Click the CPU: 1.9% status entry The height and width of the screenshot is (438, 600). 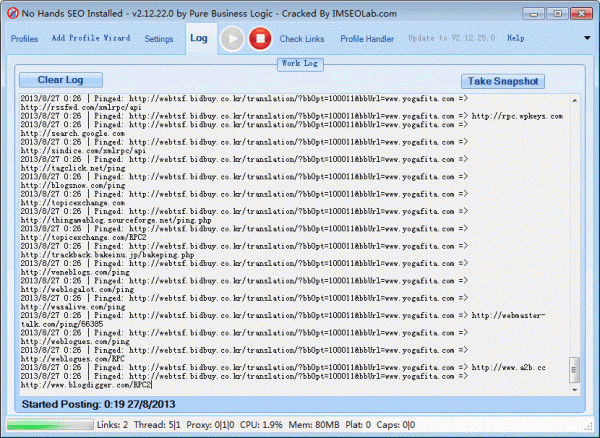point(261,425)
